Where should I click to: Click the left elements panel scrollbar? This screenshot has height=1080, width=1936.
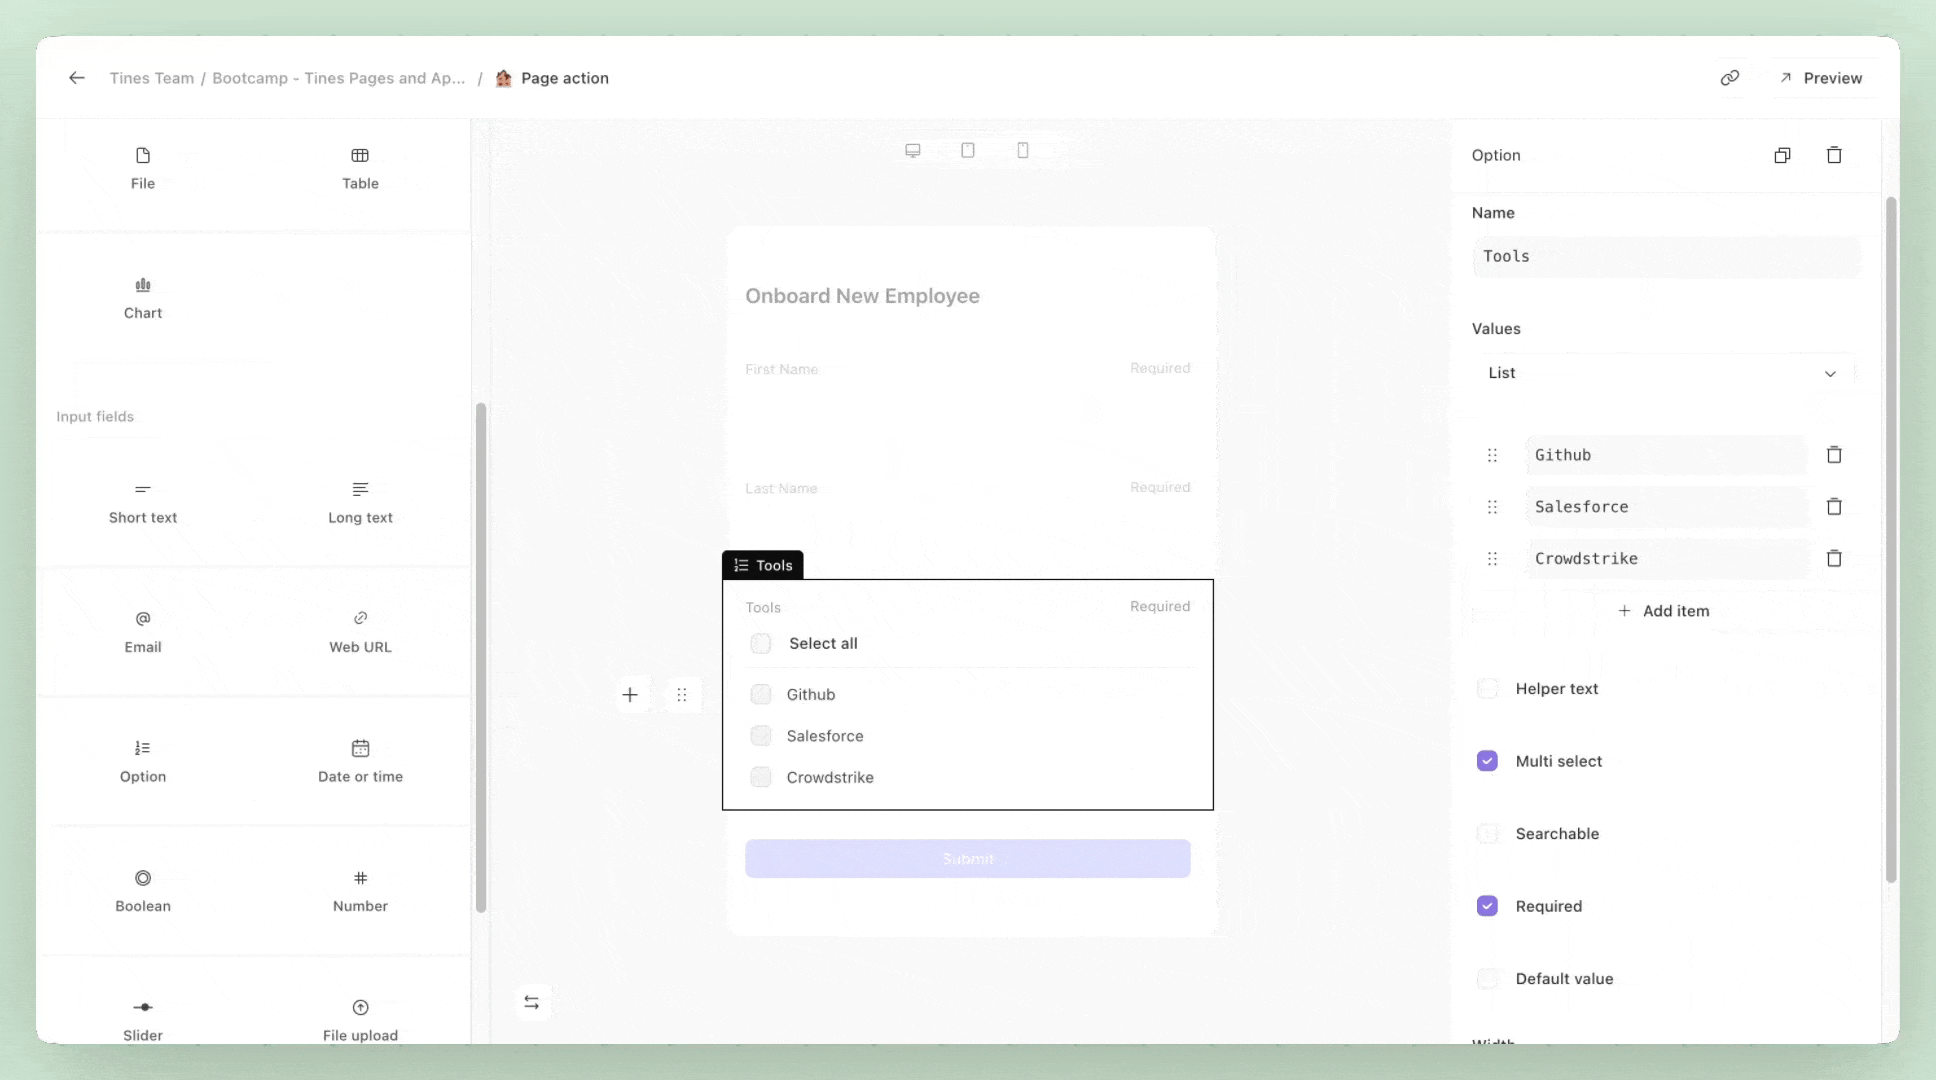481,658
